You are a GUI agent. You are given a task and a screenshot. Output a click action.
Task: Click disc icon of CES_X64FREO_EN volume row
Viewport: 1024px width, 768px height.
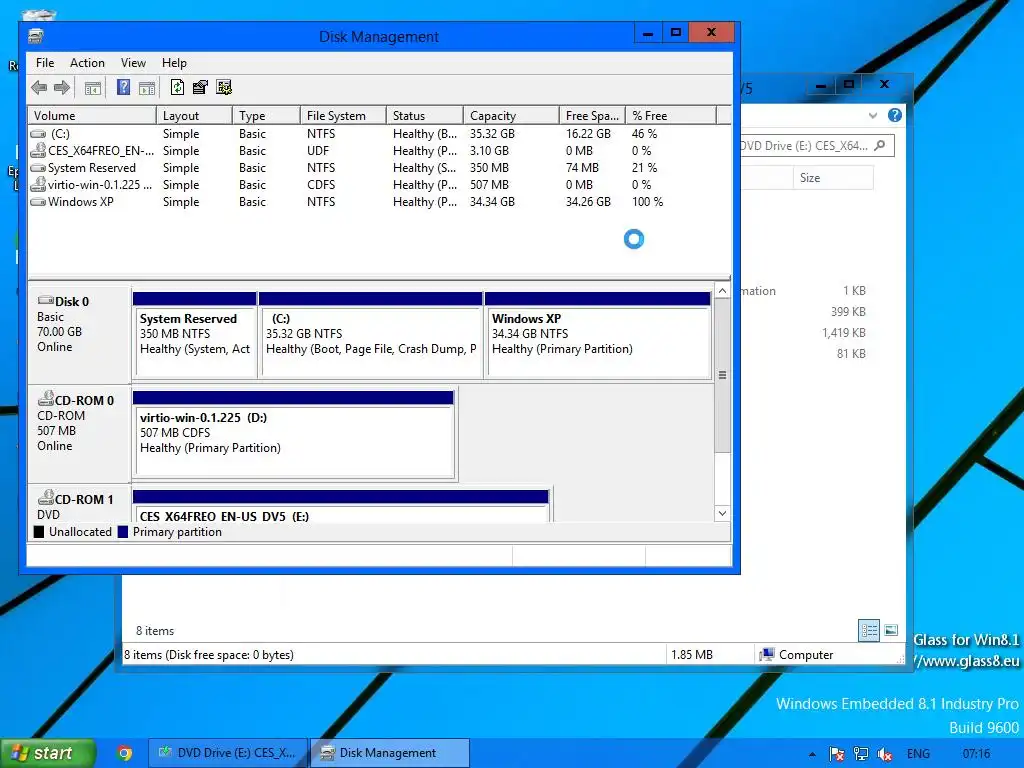click(x=39, y=151)
